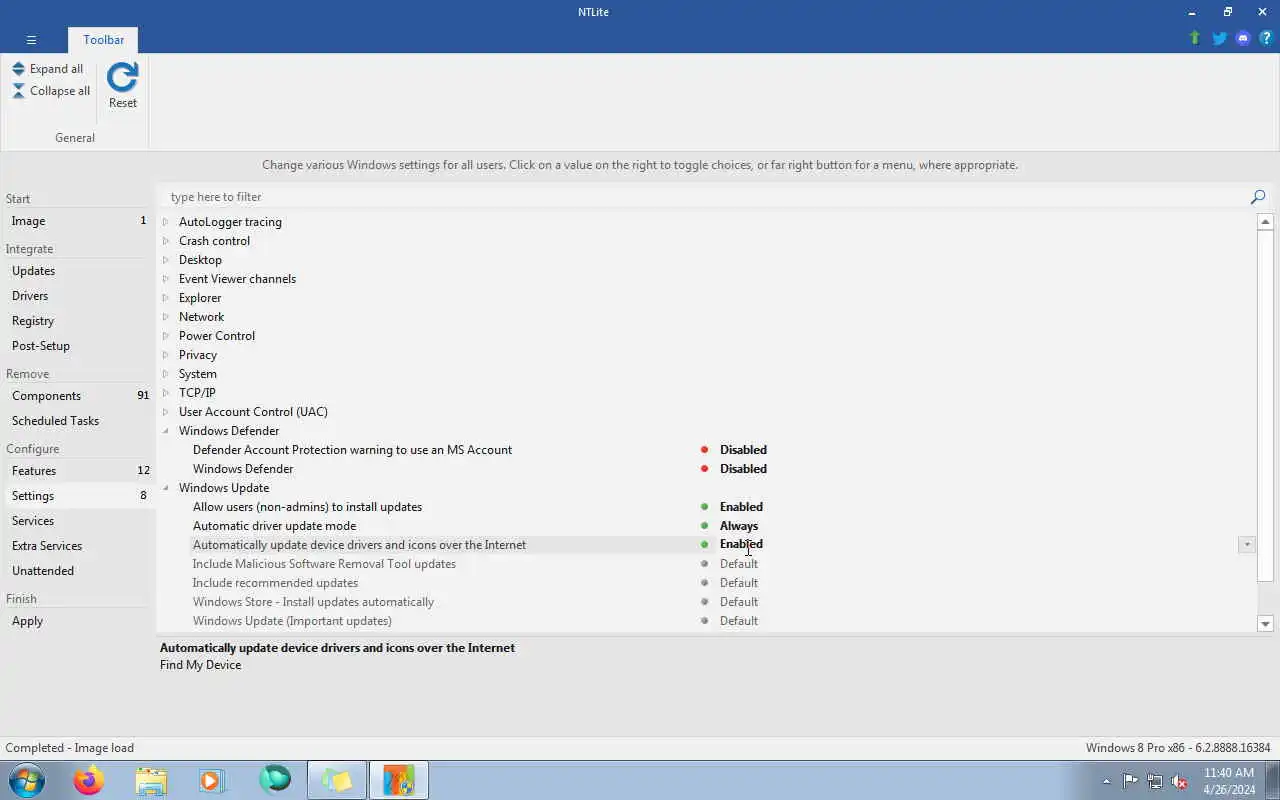This screenshot has height=800, width=1280.
Task: Expand the AutoLogger tracing node
Action: 166,222
